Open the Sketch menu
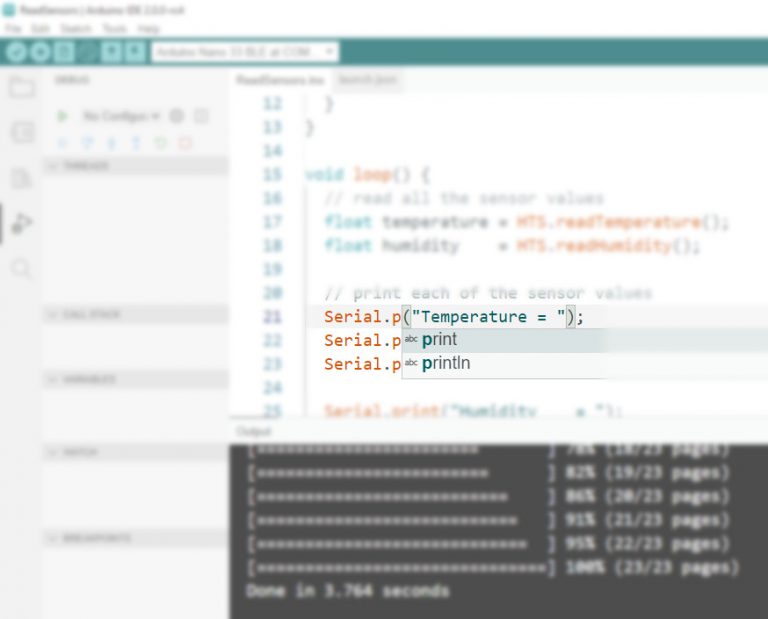768x619 pixels. coord(75,29)
